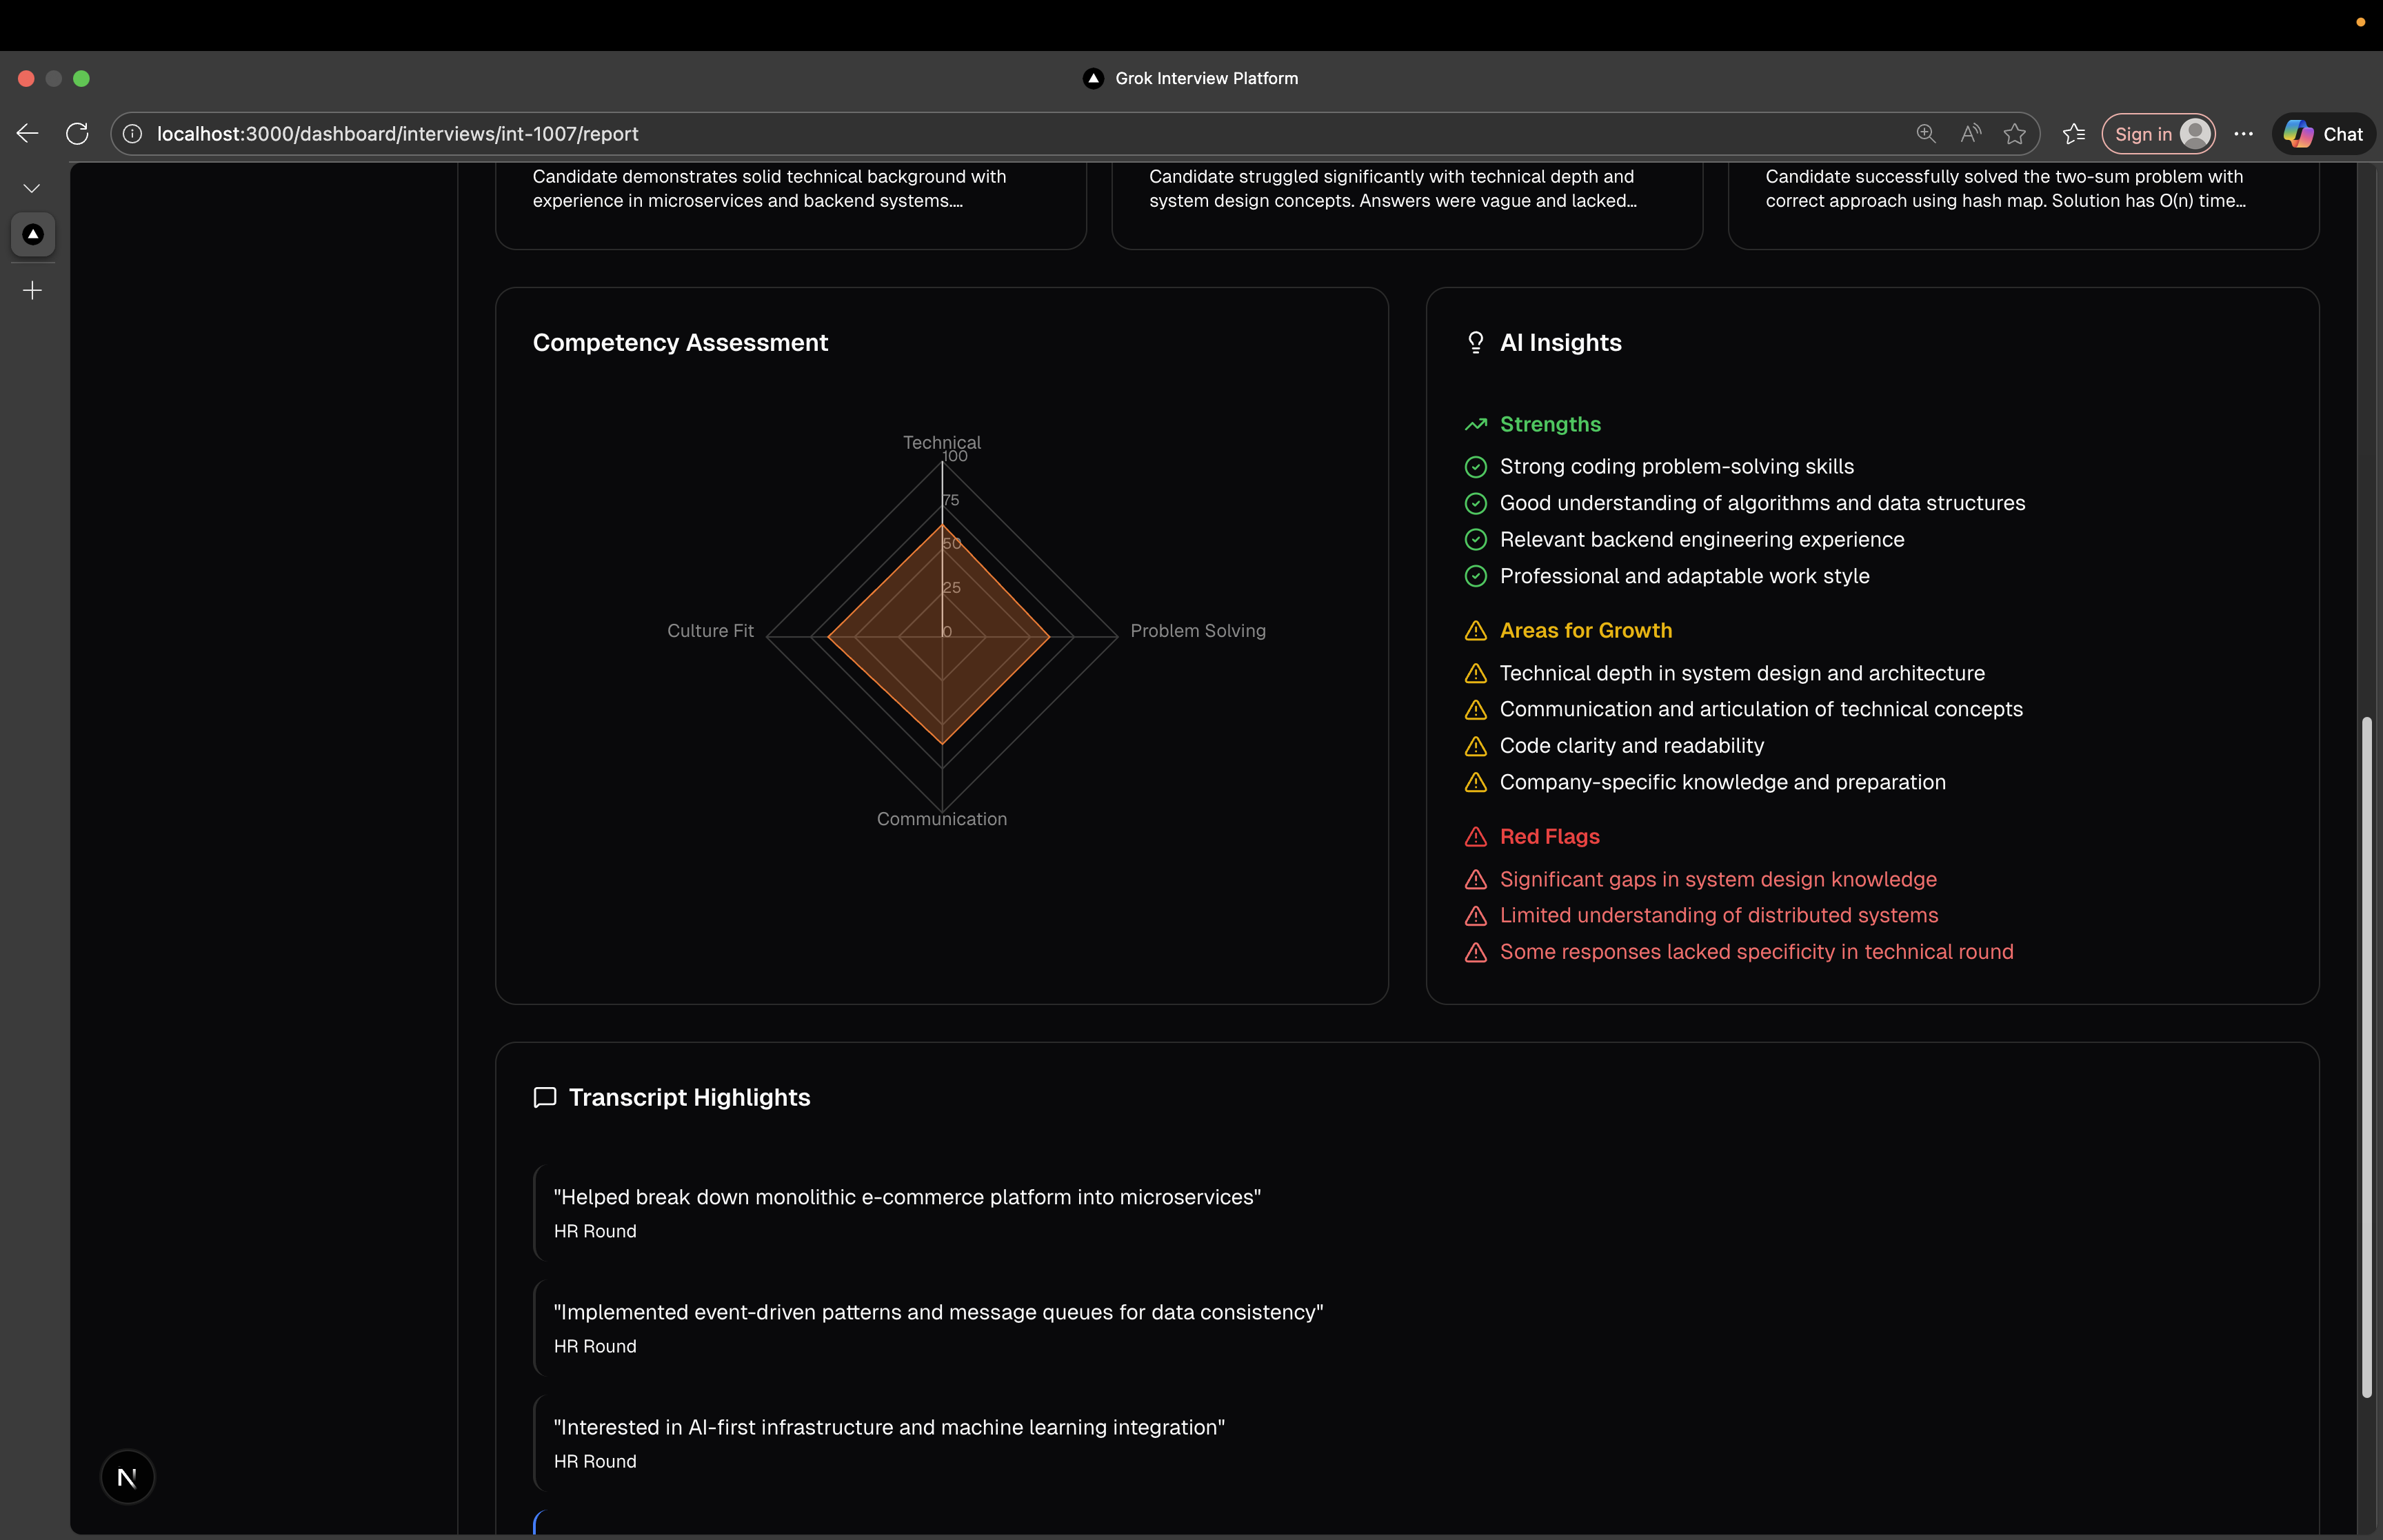Click the zoom magnifier icon in address bar
2383x1540 pixels.
coord(1925,134)
